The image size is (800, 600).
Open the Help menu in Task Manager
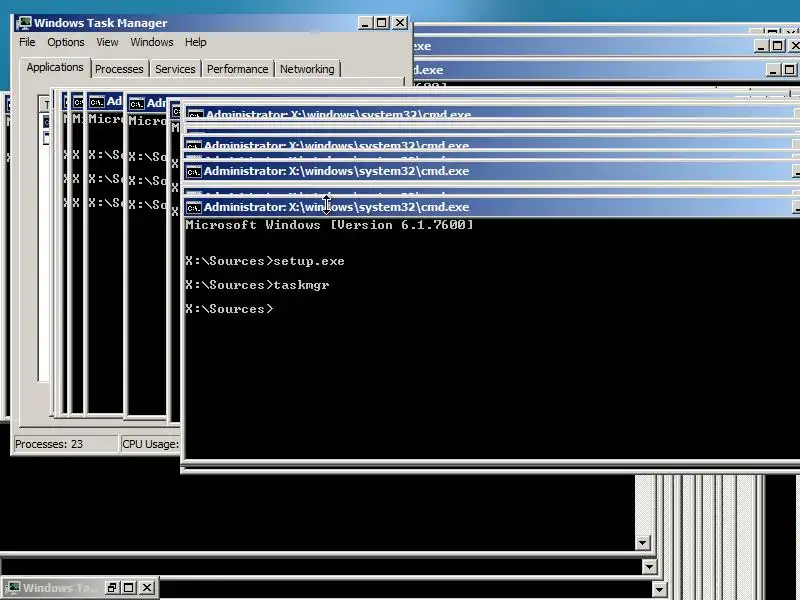[x=195, y=42]
